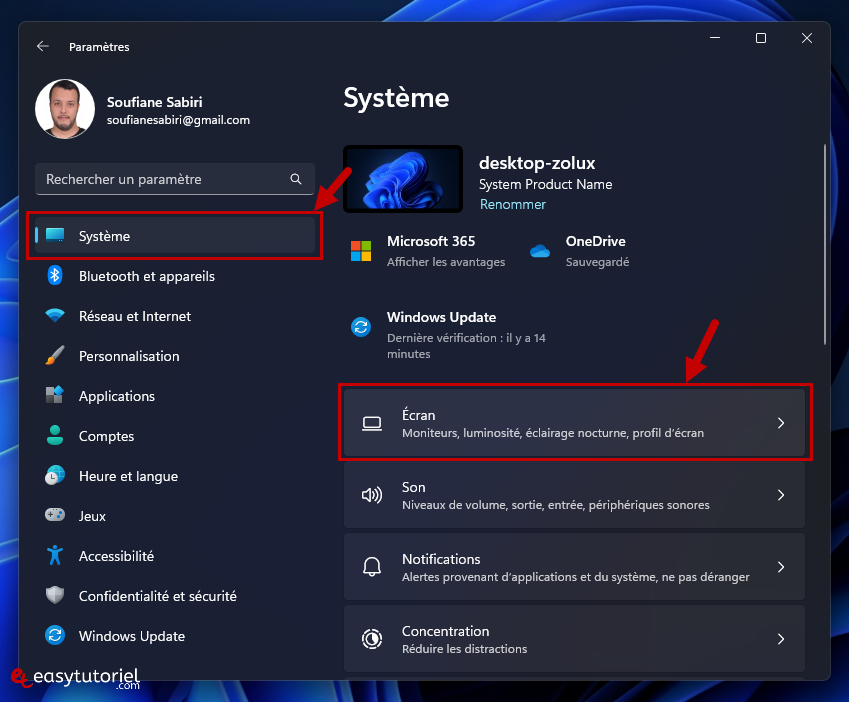Screen dimensions: 849x702
Task: Open Concentration via its right chevron
Action: coord(781,639)
